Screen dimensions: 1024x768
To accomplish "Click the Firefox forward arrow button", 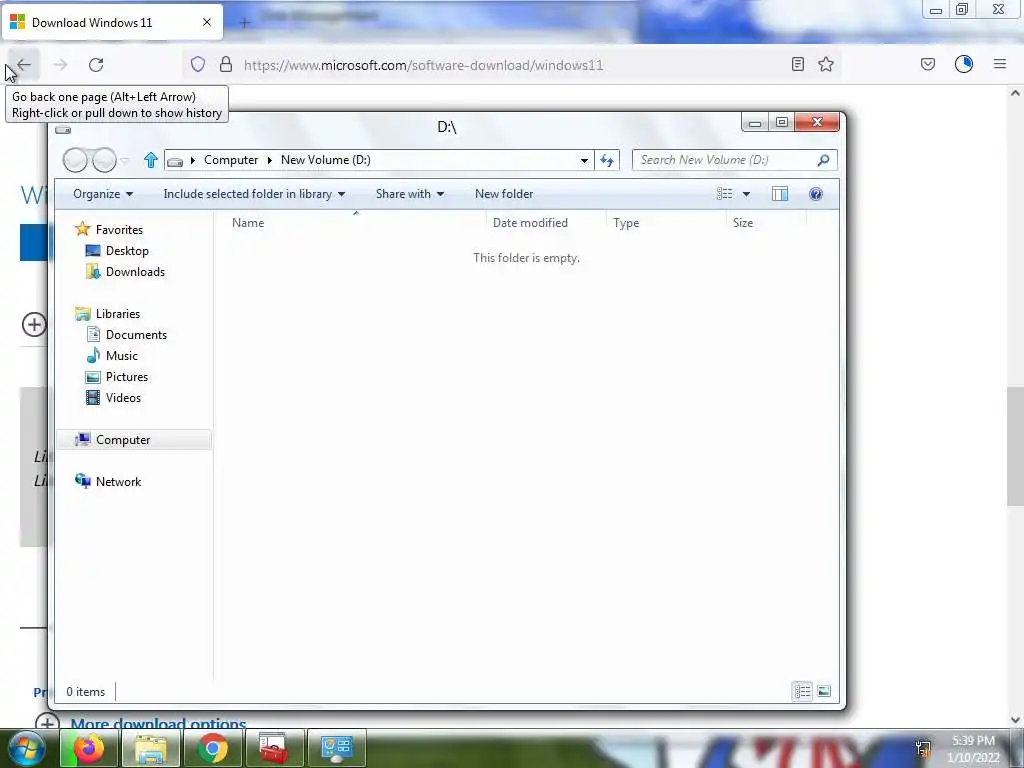I will point(60,65).
